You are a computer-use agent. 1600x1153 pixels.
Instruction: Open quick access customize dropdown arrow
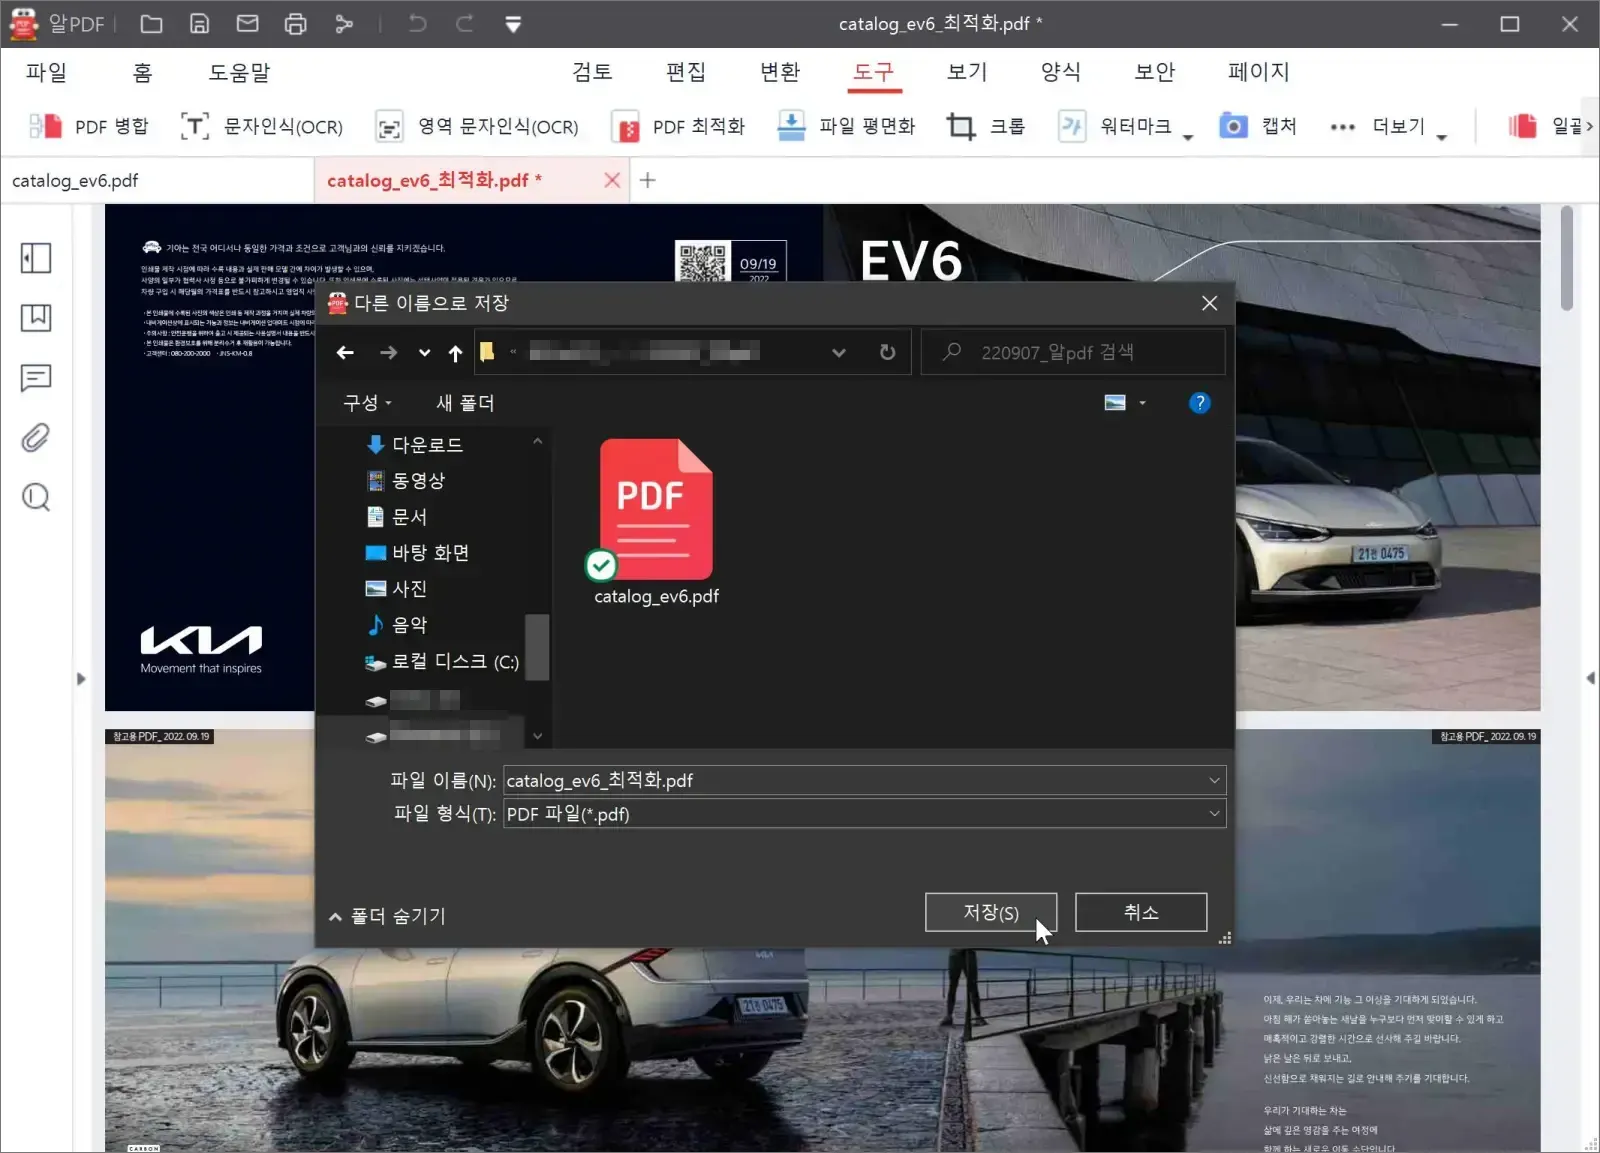click(x=513, y=24)
